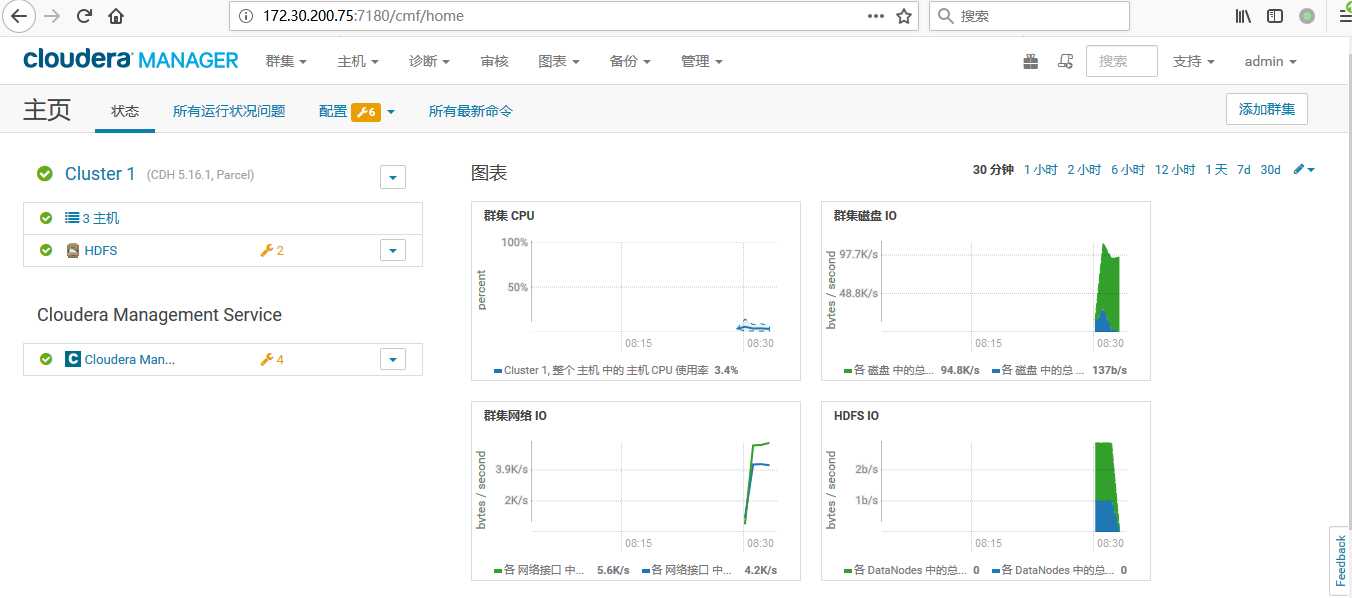Select the 6 小时 time range
The width and height of the screenshot is (1352, 598).
click(x=1128, y=170)
